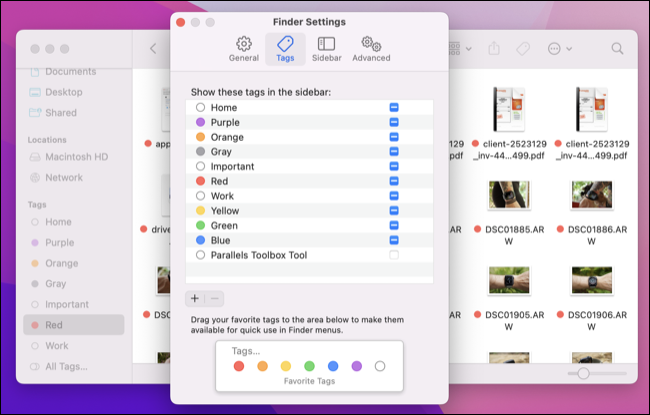Viewport: 650px width, 415px height.
Task: Select DSC01906.ARW thumbnail in Finder
Action: 592,280
